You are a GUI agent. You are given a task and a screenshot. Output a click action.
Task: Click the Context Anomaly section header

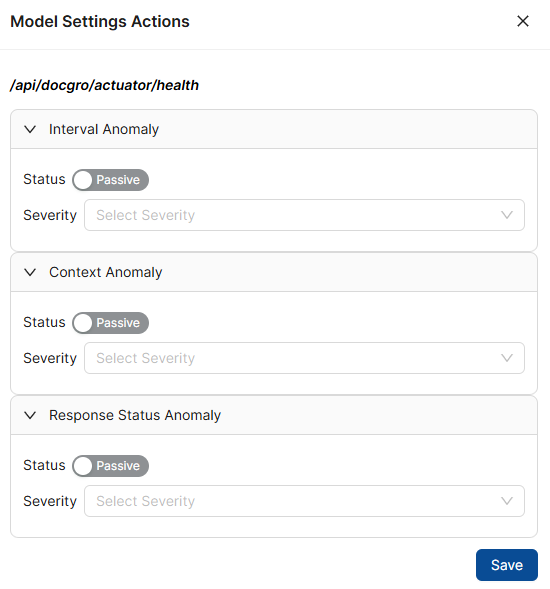274,272
